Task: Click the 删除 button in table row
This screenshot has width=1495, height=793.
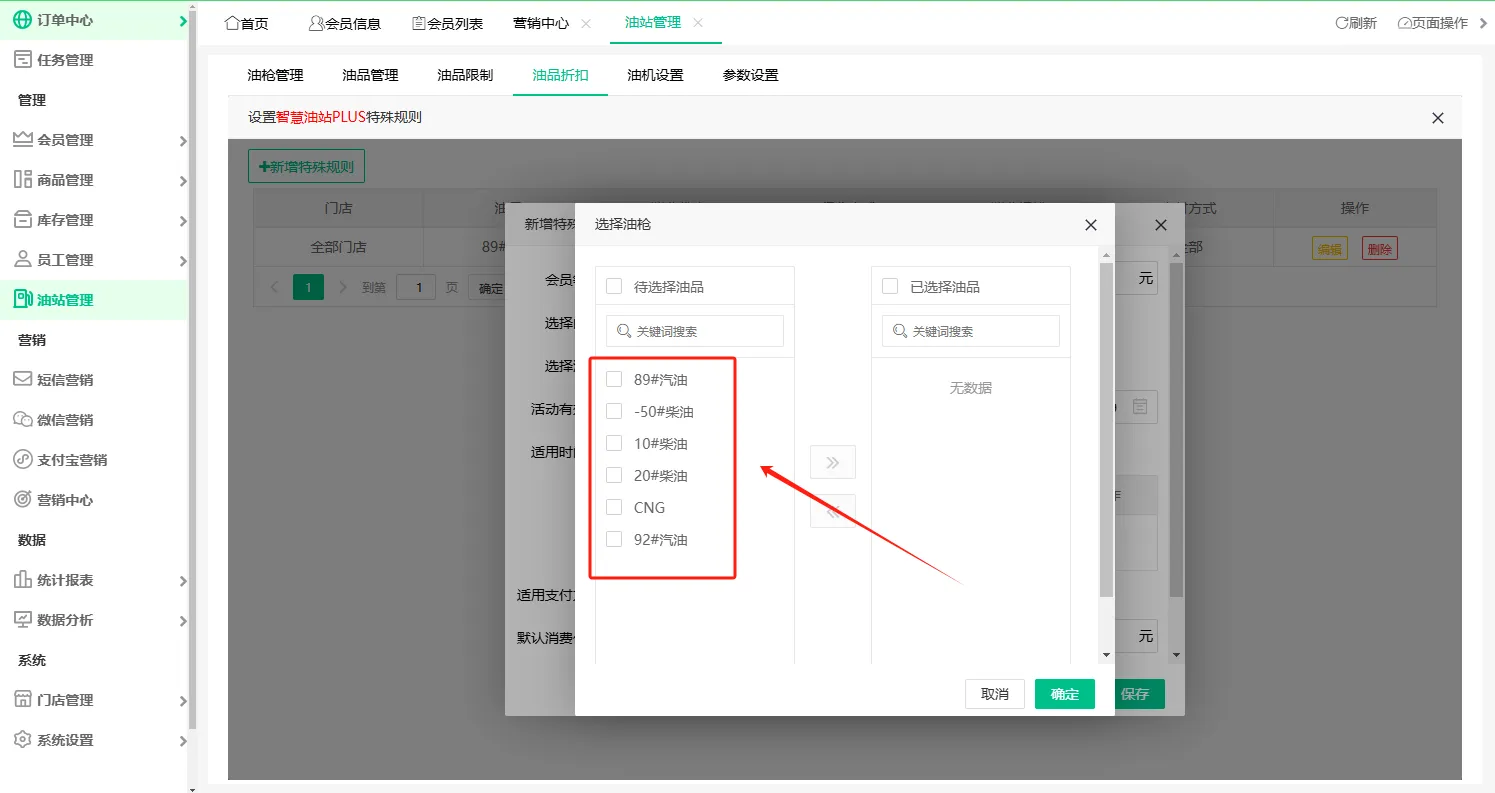Action: (1380, 249)
